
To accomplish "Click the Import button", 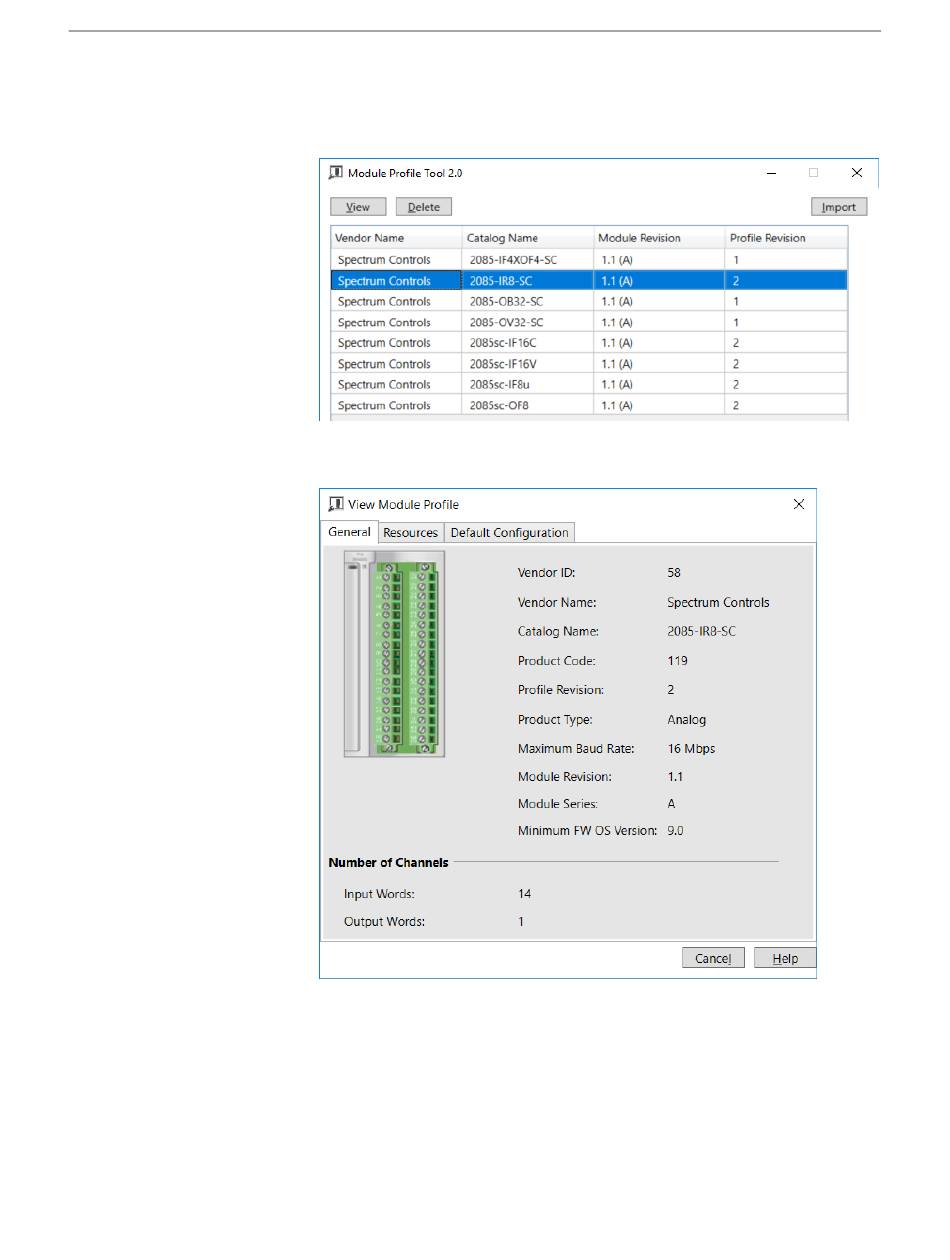I will point(838,207).
